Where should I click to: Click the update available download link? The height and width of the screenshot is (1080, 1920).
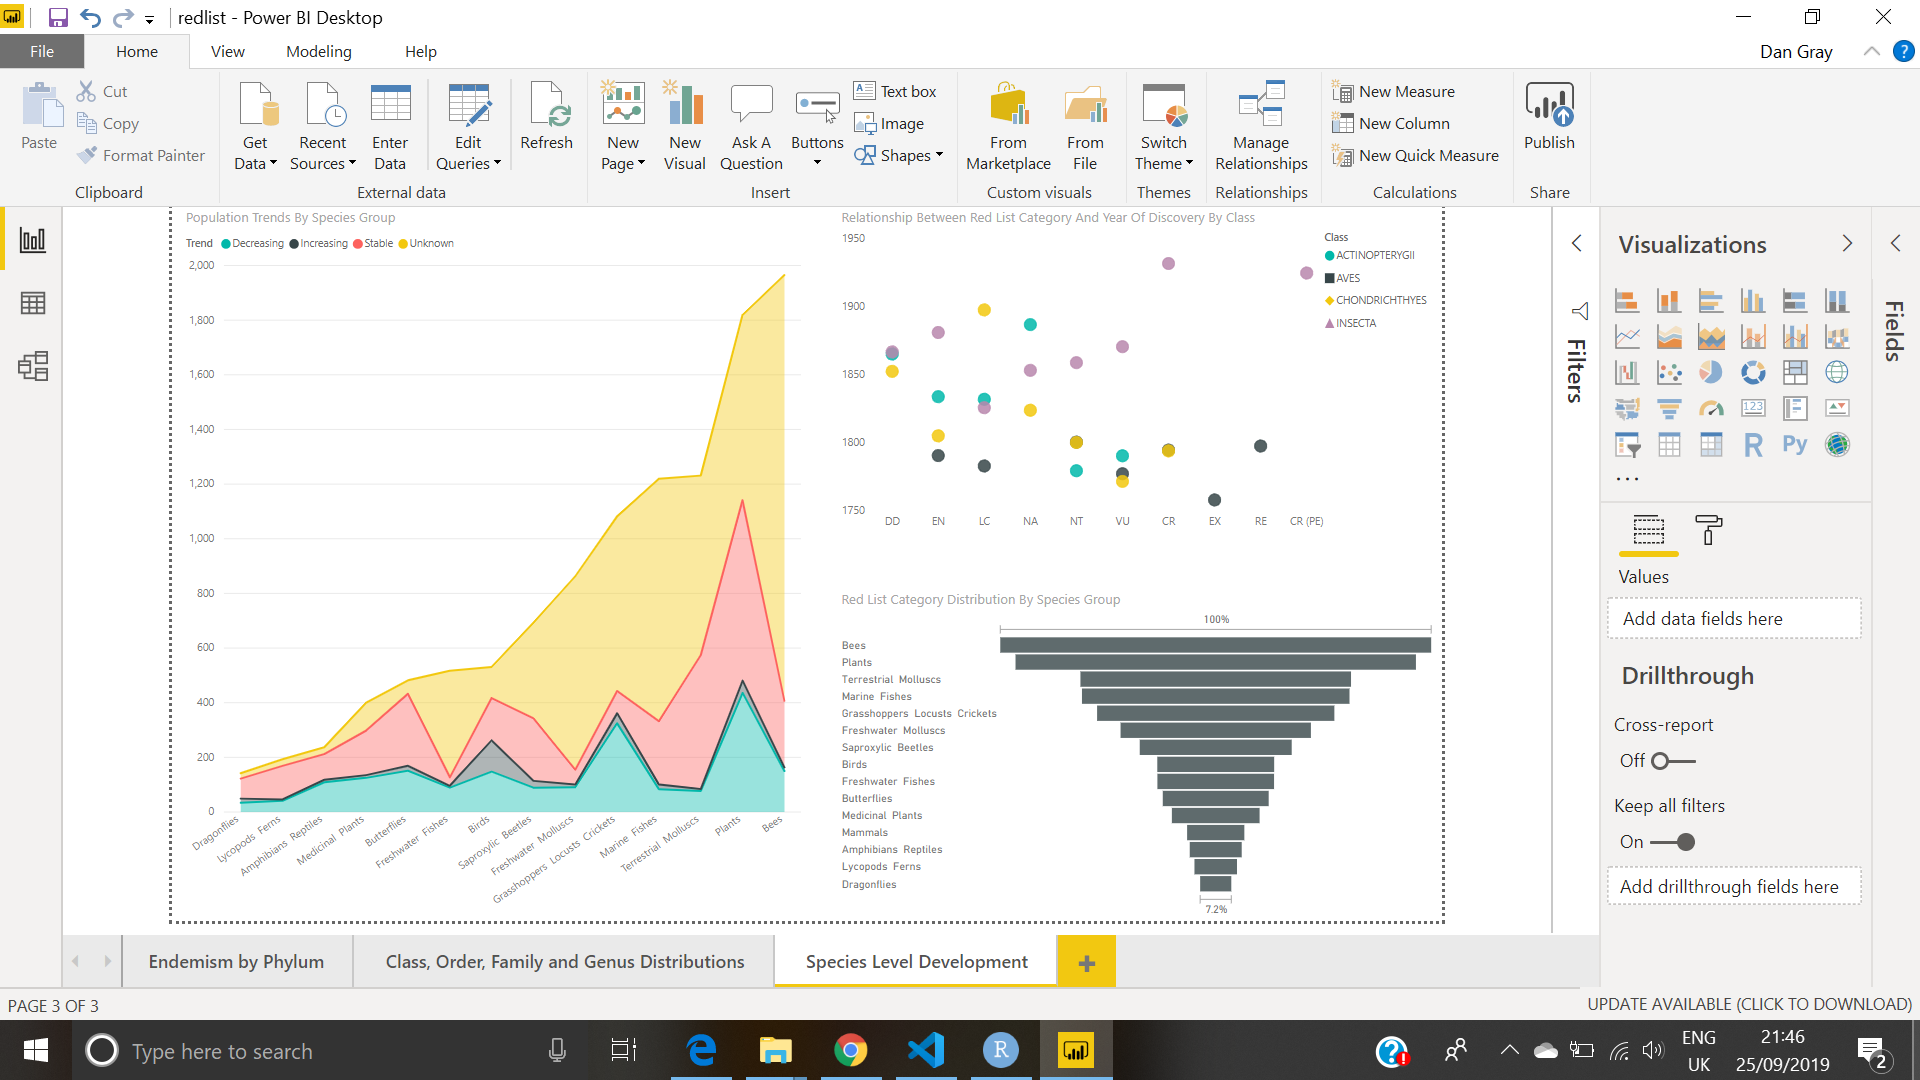point(1749,1005)
